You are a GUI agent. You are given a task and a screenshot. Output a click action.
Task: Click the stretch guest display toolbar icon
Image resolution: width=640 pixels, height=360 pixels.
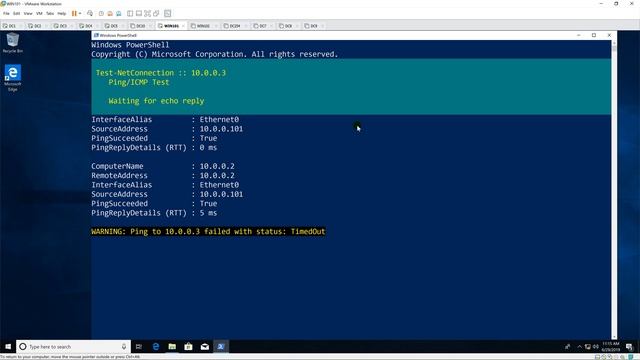[167, 13]
